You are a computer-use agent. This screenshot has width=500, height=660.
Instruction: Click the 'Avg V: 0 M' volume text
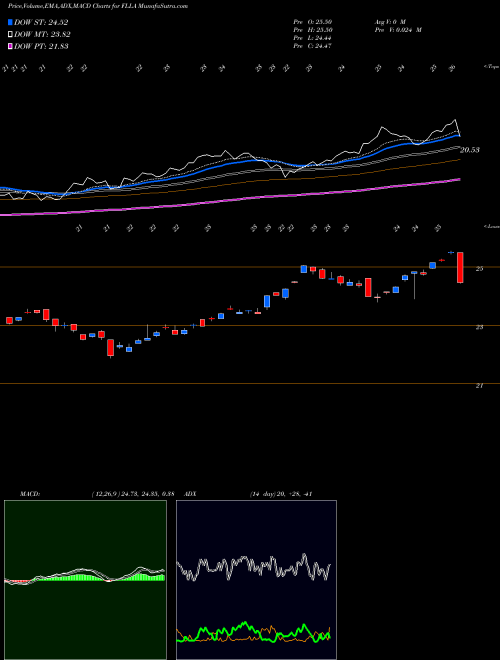pyautogui.click(x=389, y=22)
